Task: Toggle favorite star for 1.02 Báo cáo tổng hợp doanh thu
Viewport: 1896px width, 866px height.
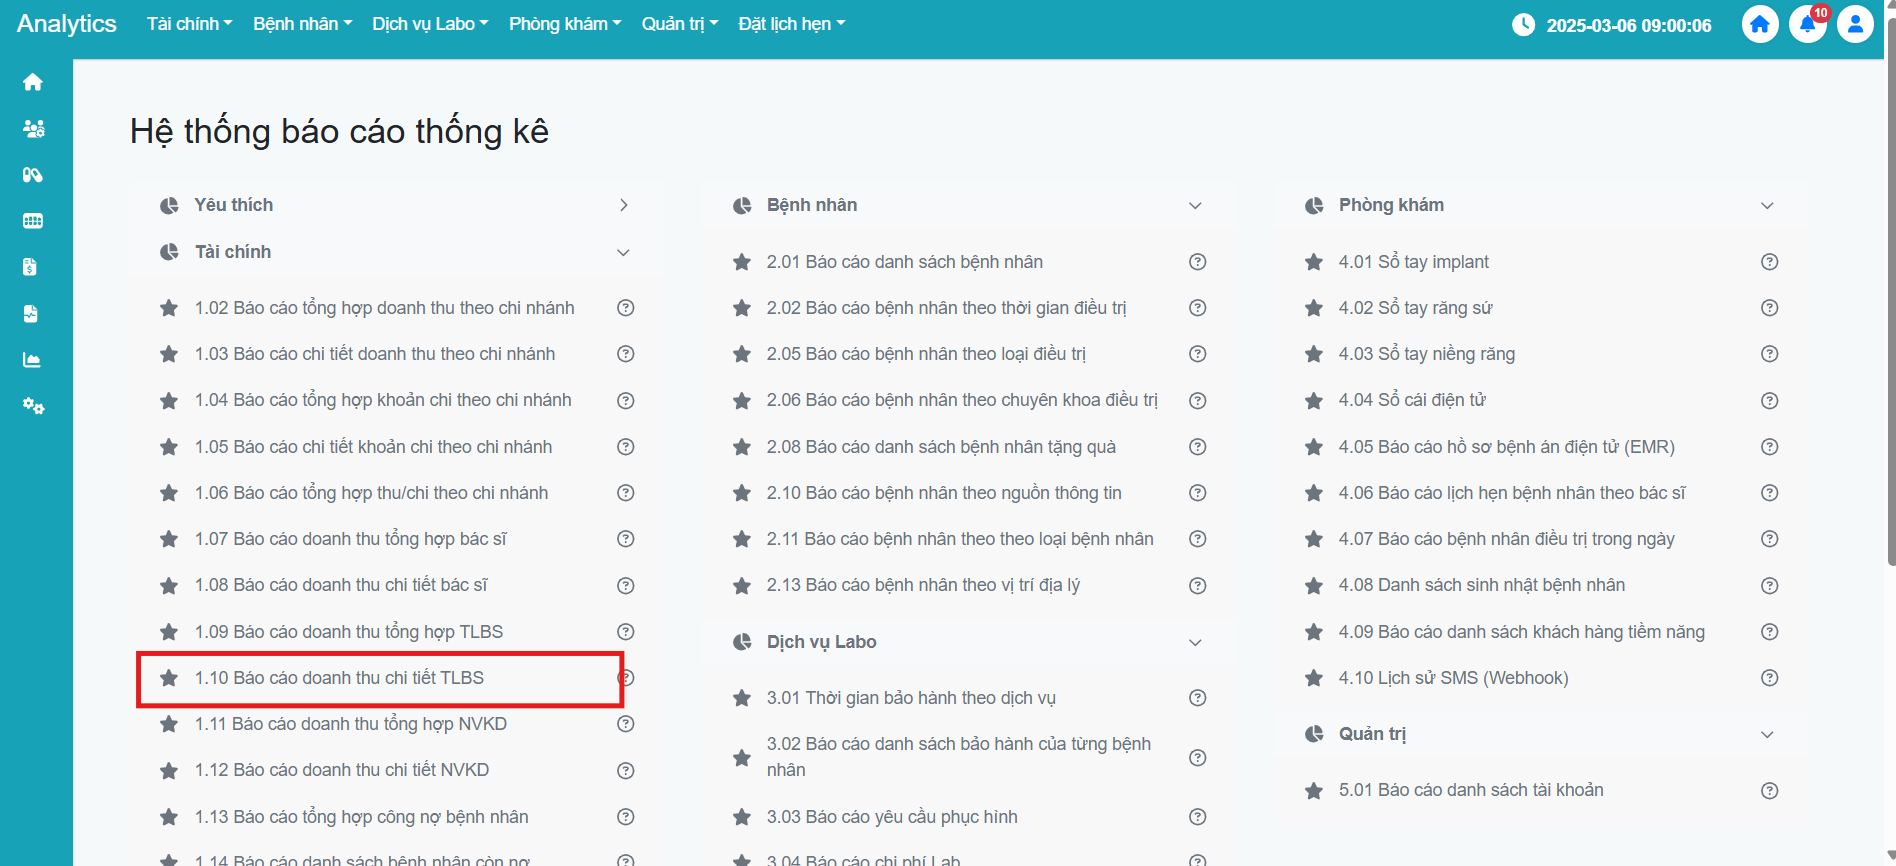Action: [x=169, y=308]
